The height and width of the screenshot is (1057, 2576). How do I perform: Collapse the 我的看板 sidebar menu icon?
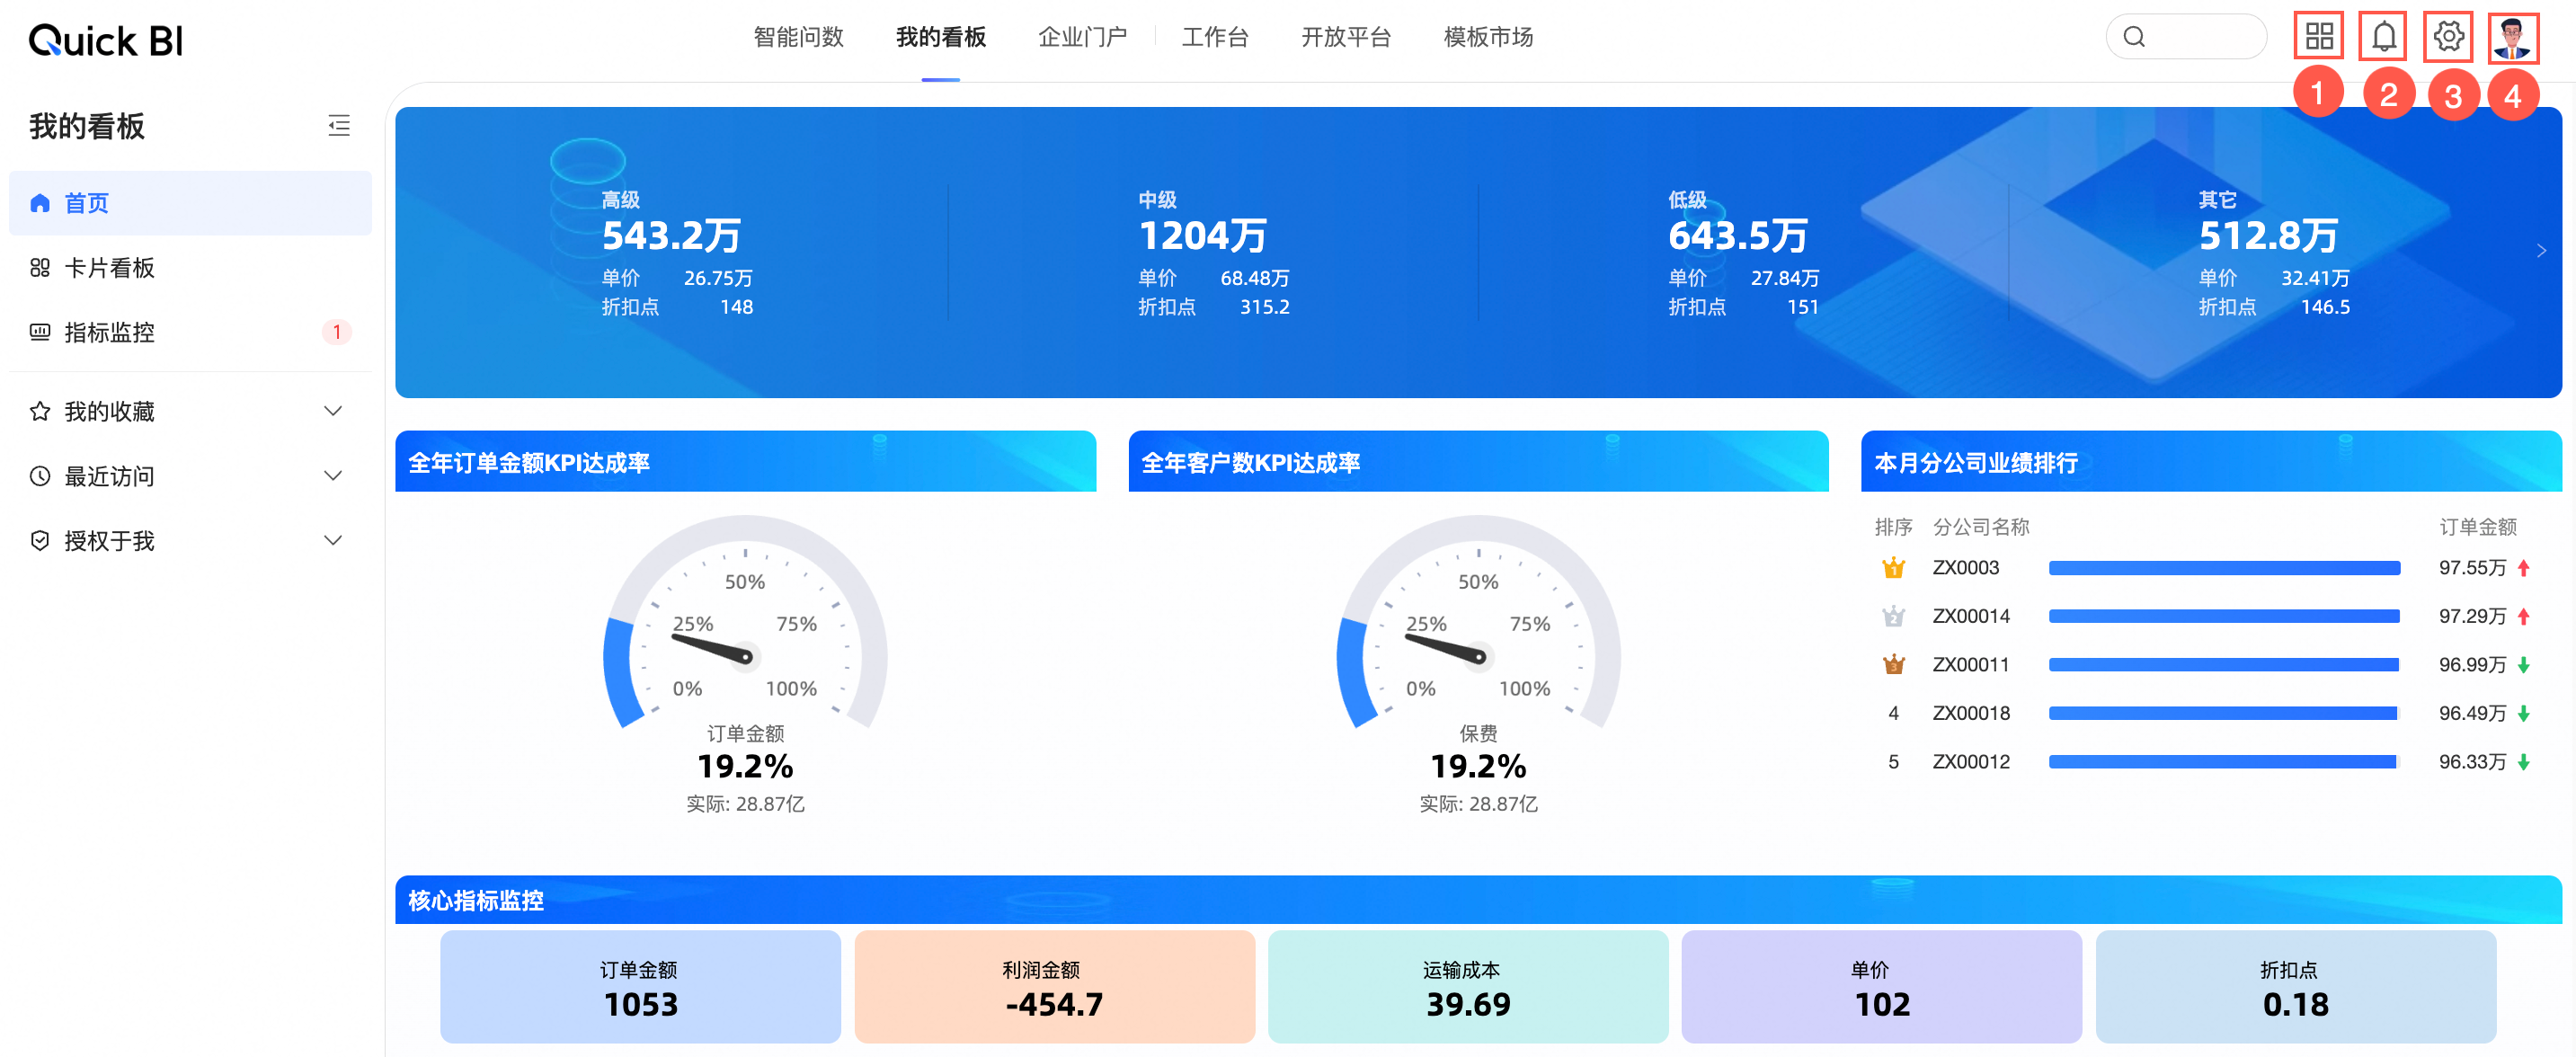pos(339,126)
